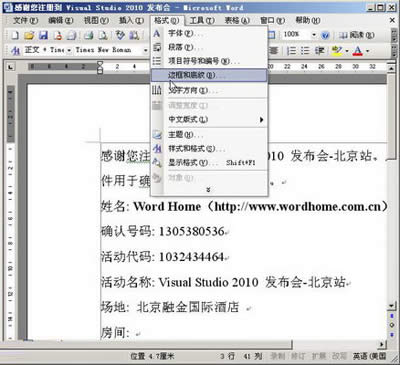Viewport: 400px width, 365px height.
Task: Expand the 100% zoom dropdown
Action: (x=314, y=35)
